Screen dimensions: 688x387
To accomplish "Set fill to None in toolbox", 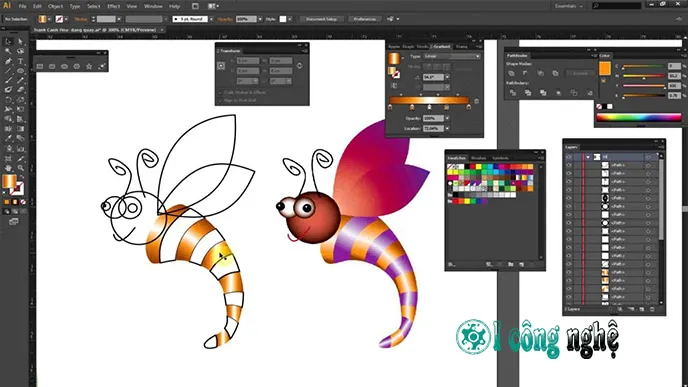I will (23, 202).
